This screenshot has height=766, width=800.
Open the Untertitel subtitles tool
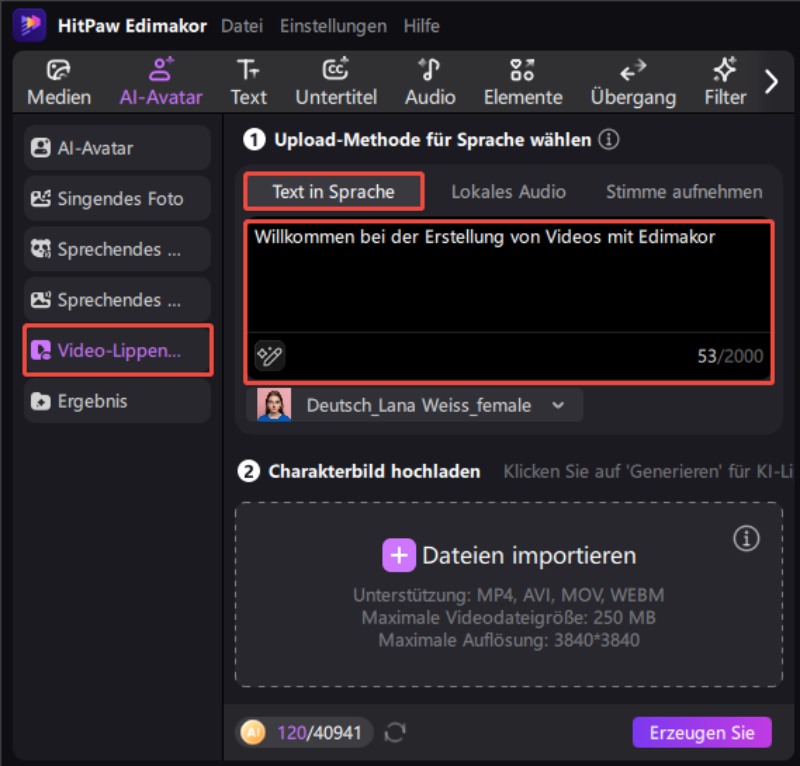[336, 82]
